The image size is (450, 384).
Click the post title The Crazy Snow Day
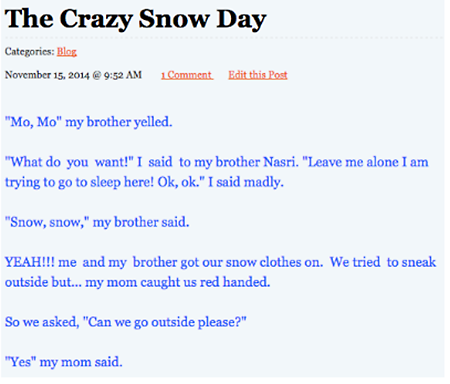point(135,19)
